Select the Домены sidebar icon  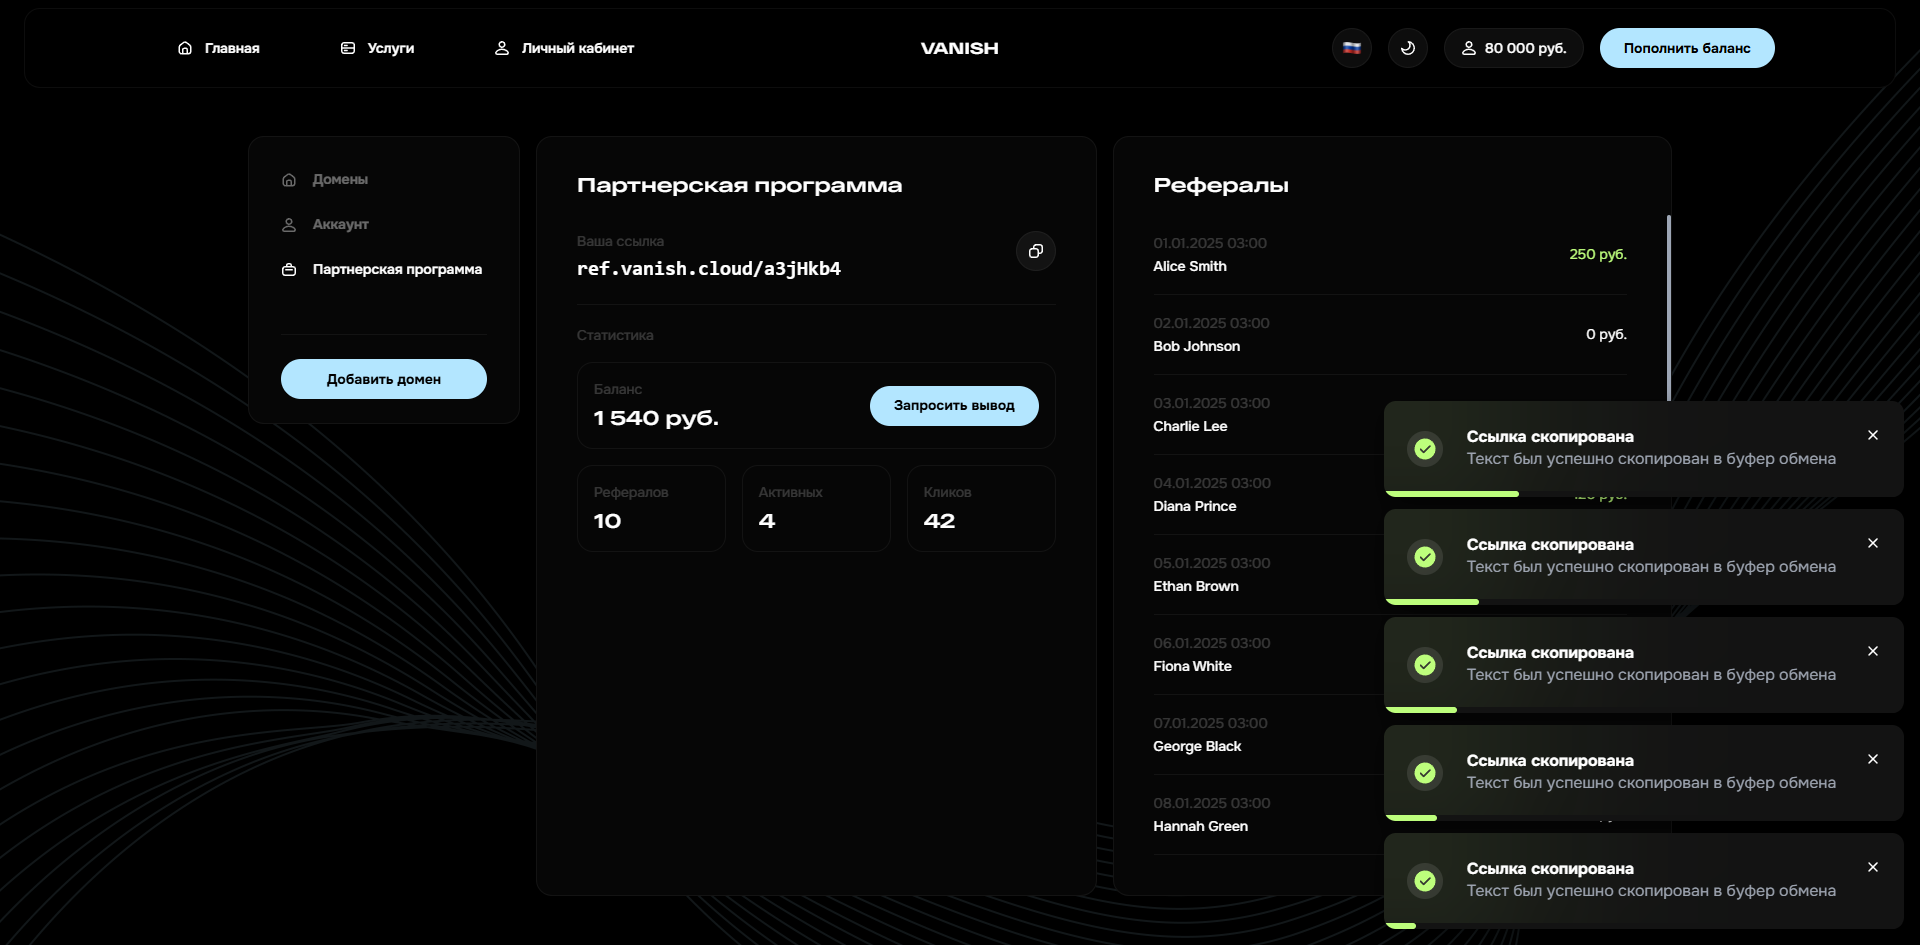coord(289,179)
